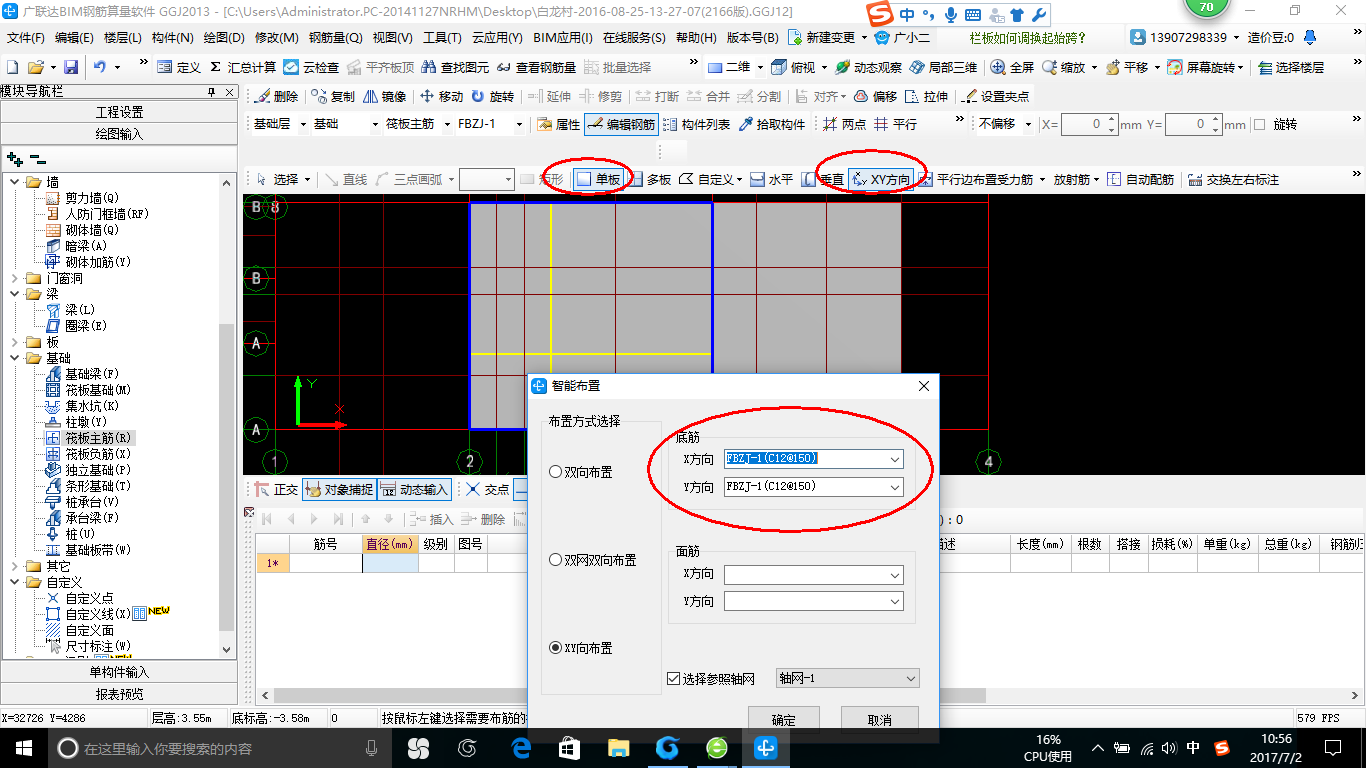1366x768 pixels.
Task: Open 设置夹点 grip settings
Action: pos(995,96)
